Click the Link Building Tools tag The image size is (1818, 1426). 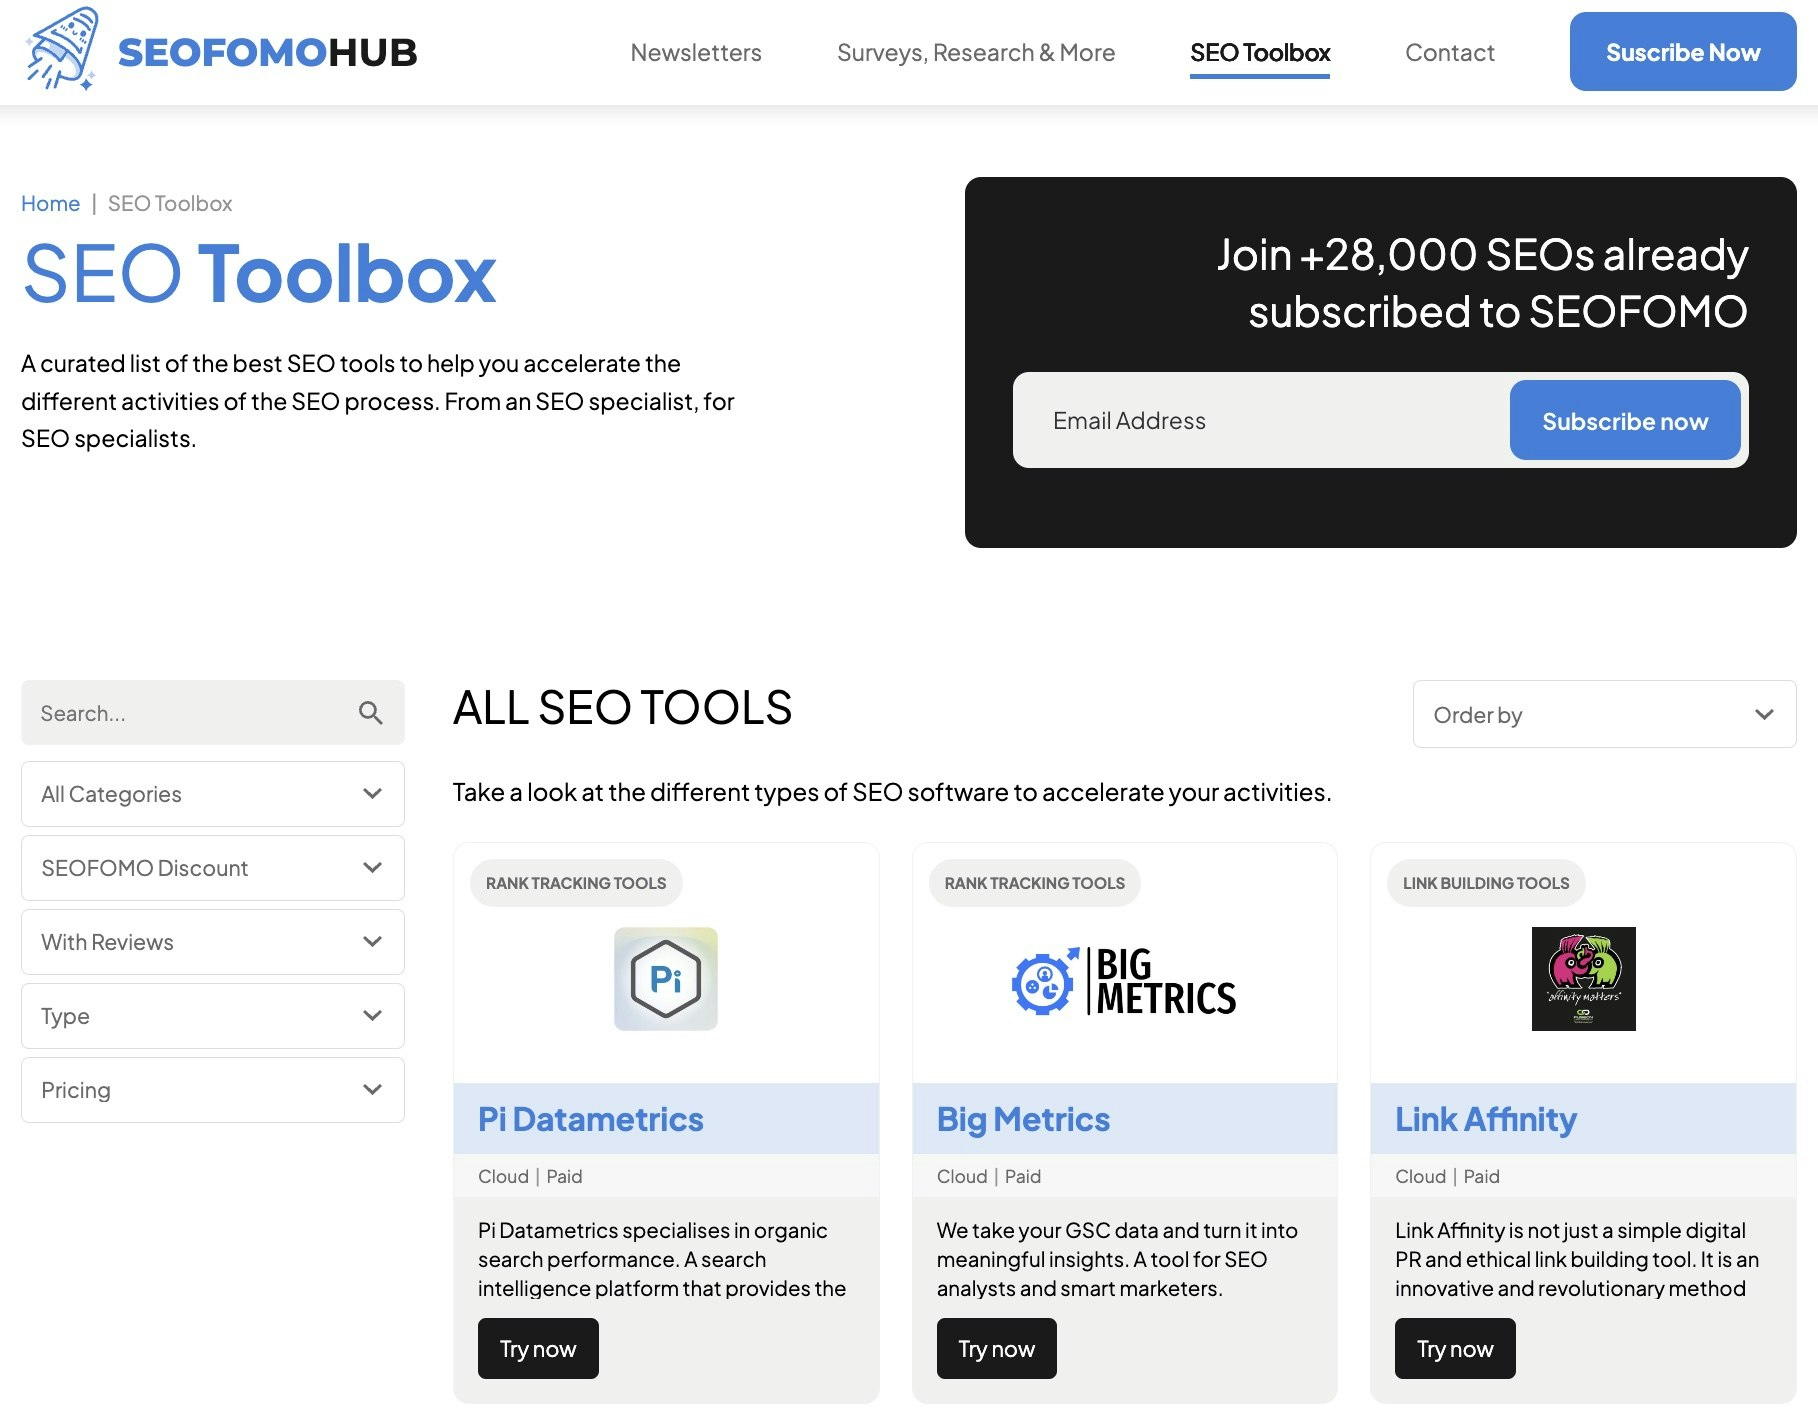tap(1486, 883)
